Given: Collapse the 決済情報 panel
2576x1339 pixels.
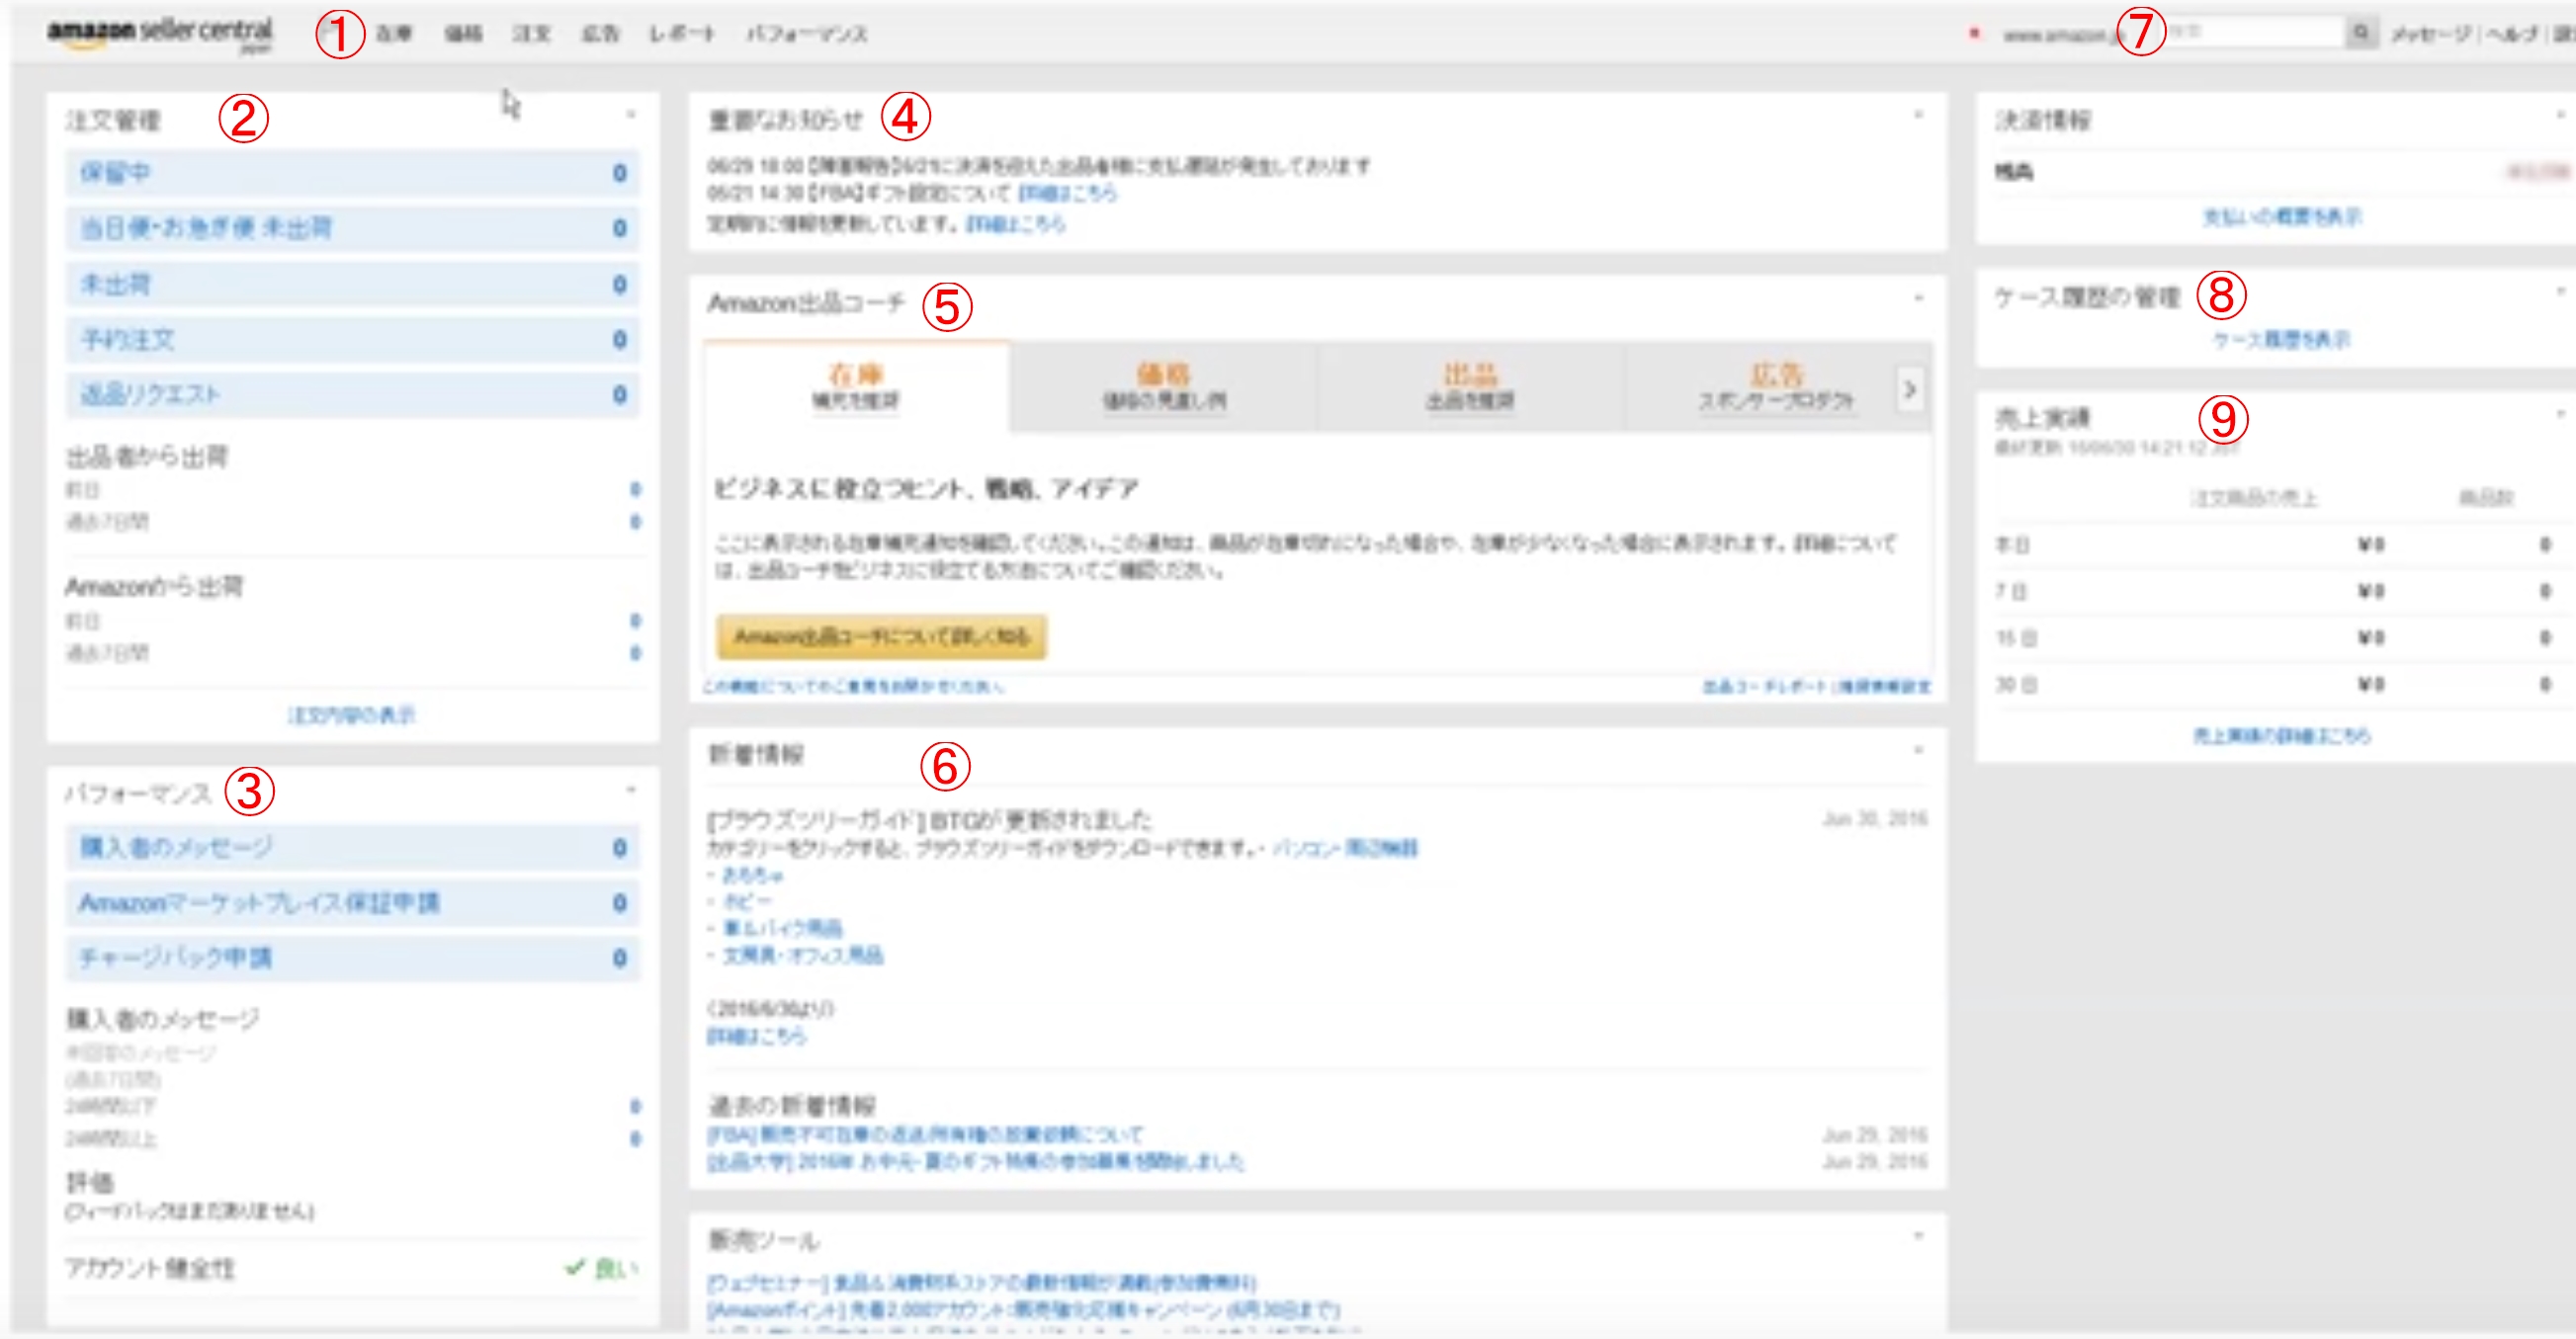Looking at the screenshot, I should (2561, 115).
